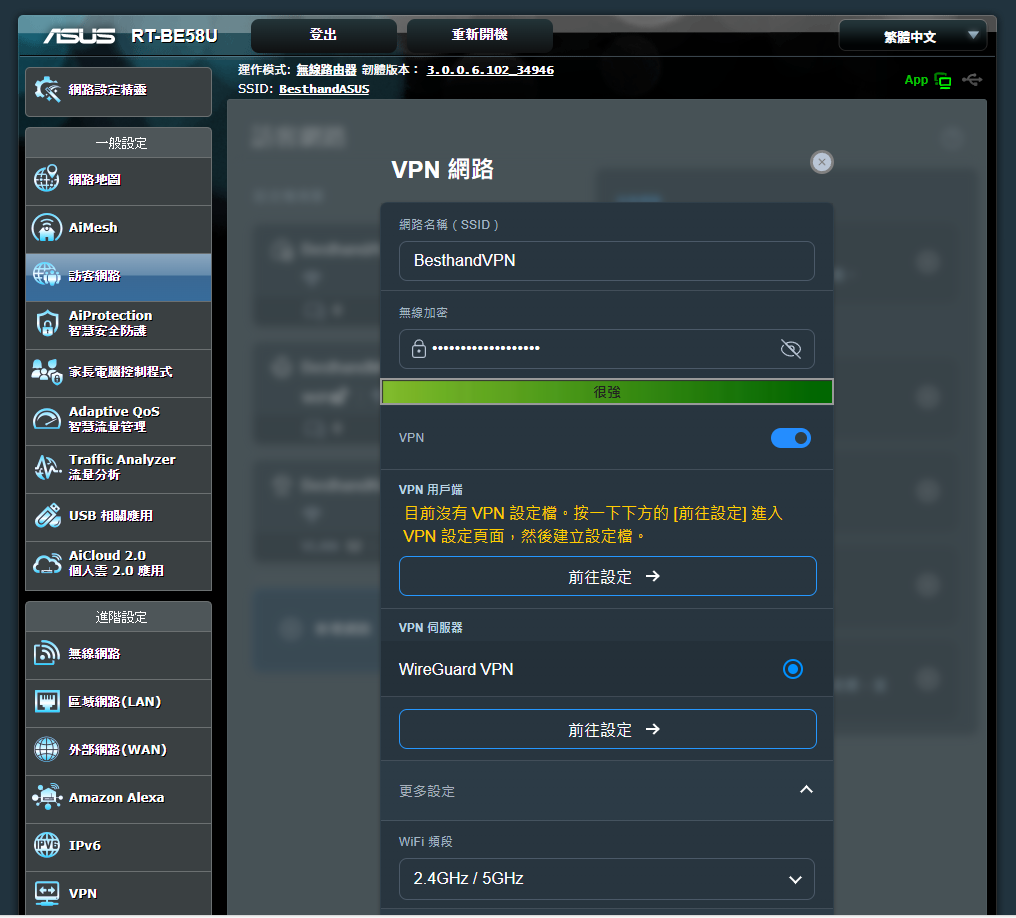Screen dimensions: 1016x918
Task: Select the WireGuard VPN radio button
Action: click(x=793, y=669)
